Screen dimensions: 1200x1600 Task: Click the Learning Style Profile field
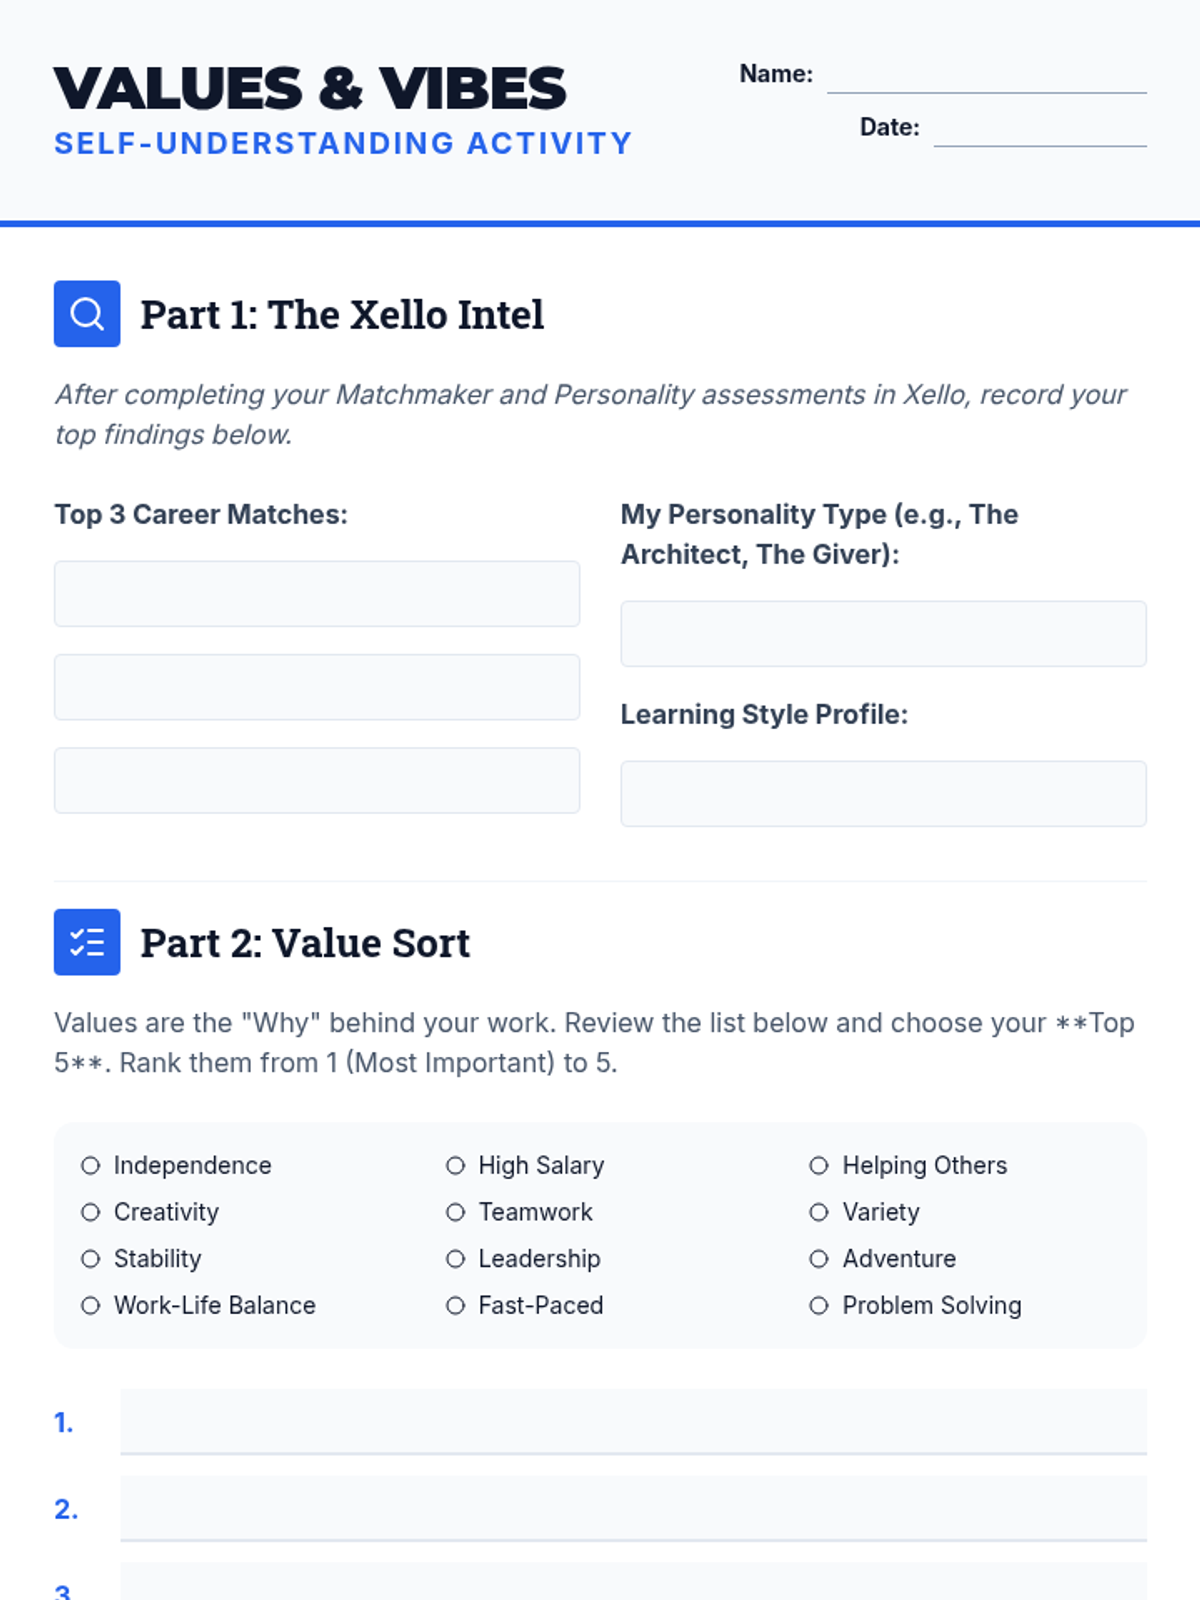click(x=883, y=794)
